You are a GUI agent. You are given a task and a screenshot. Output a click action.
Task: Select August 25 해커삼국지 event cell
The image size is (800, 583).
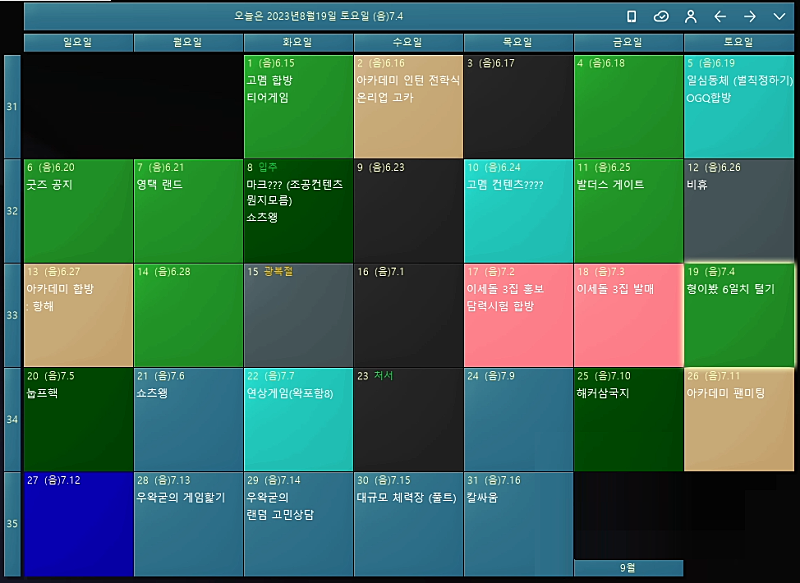coord(628,419)
